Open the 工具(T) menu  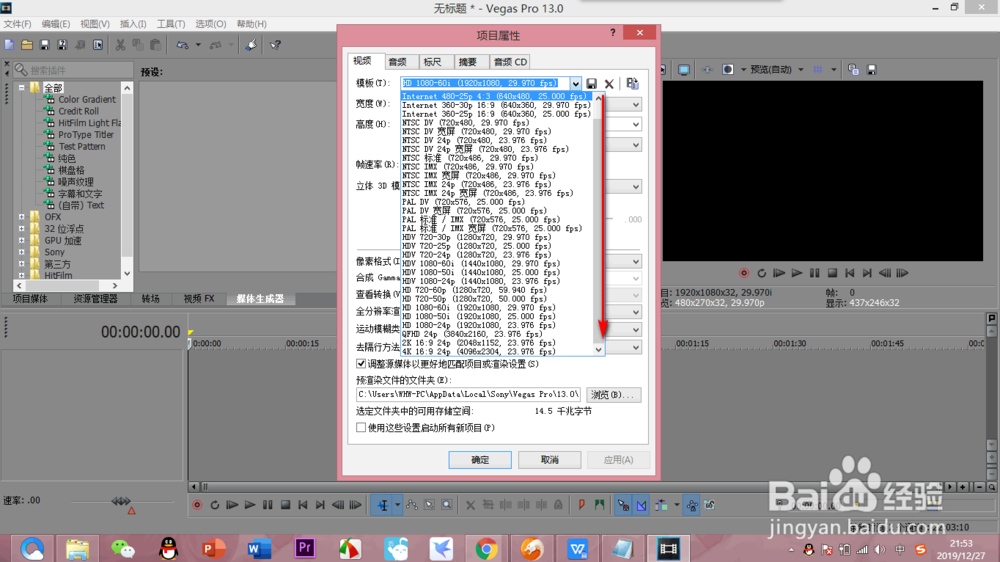tap(171, 24)
